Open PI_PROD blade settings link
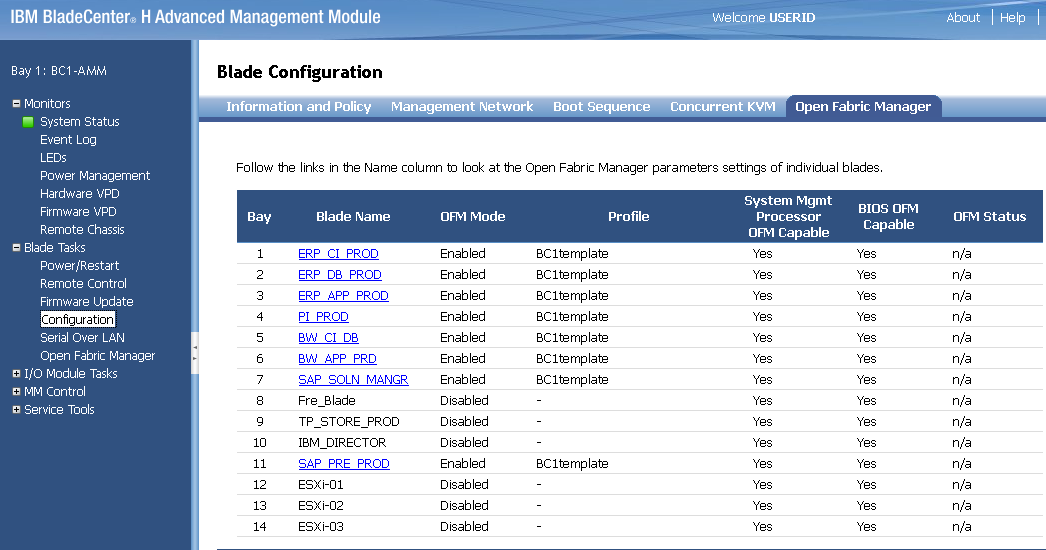Image resolution: width=1046 pixels, height=550 pixels. pyautogui.click(x=324, y=317)
